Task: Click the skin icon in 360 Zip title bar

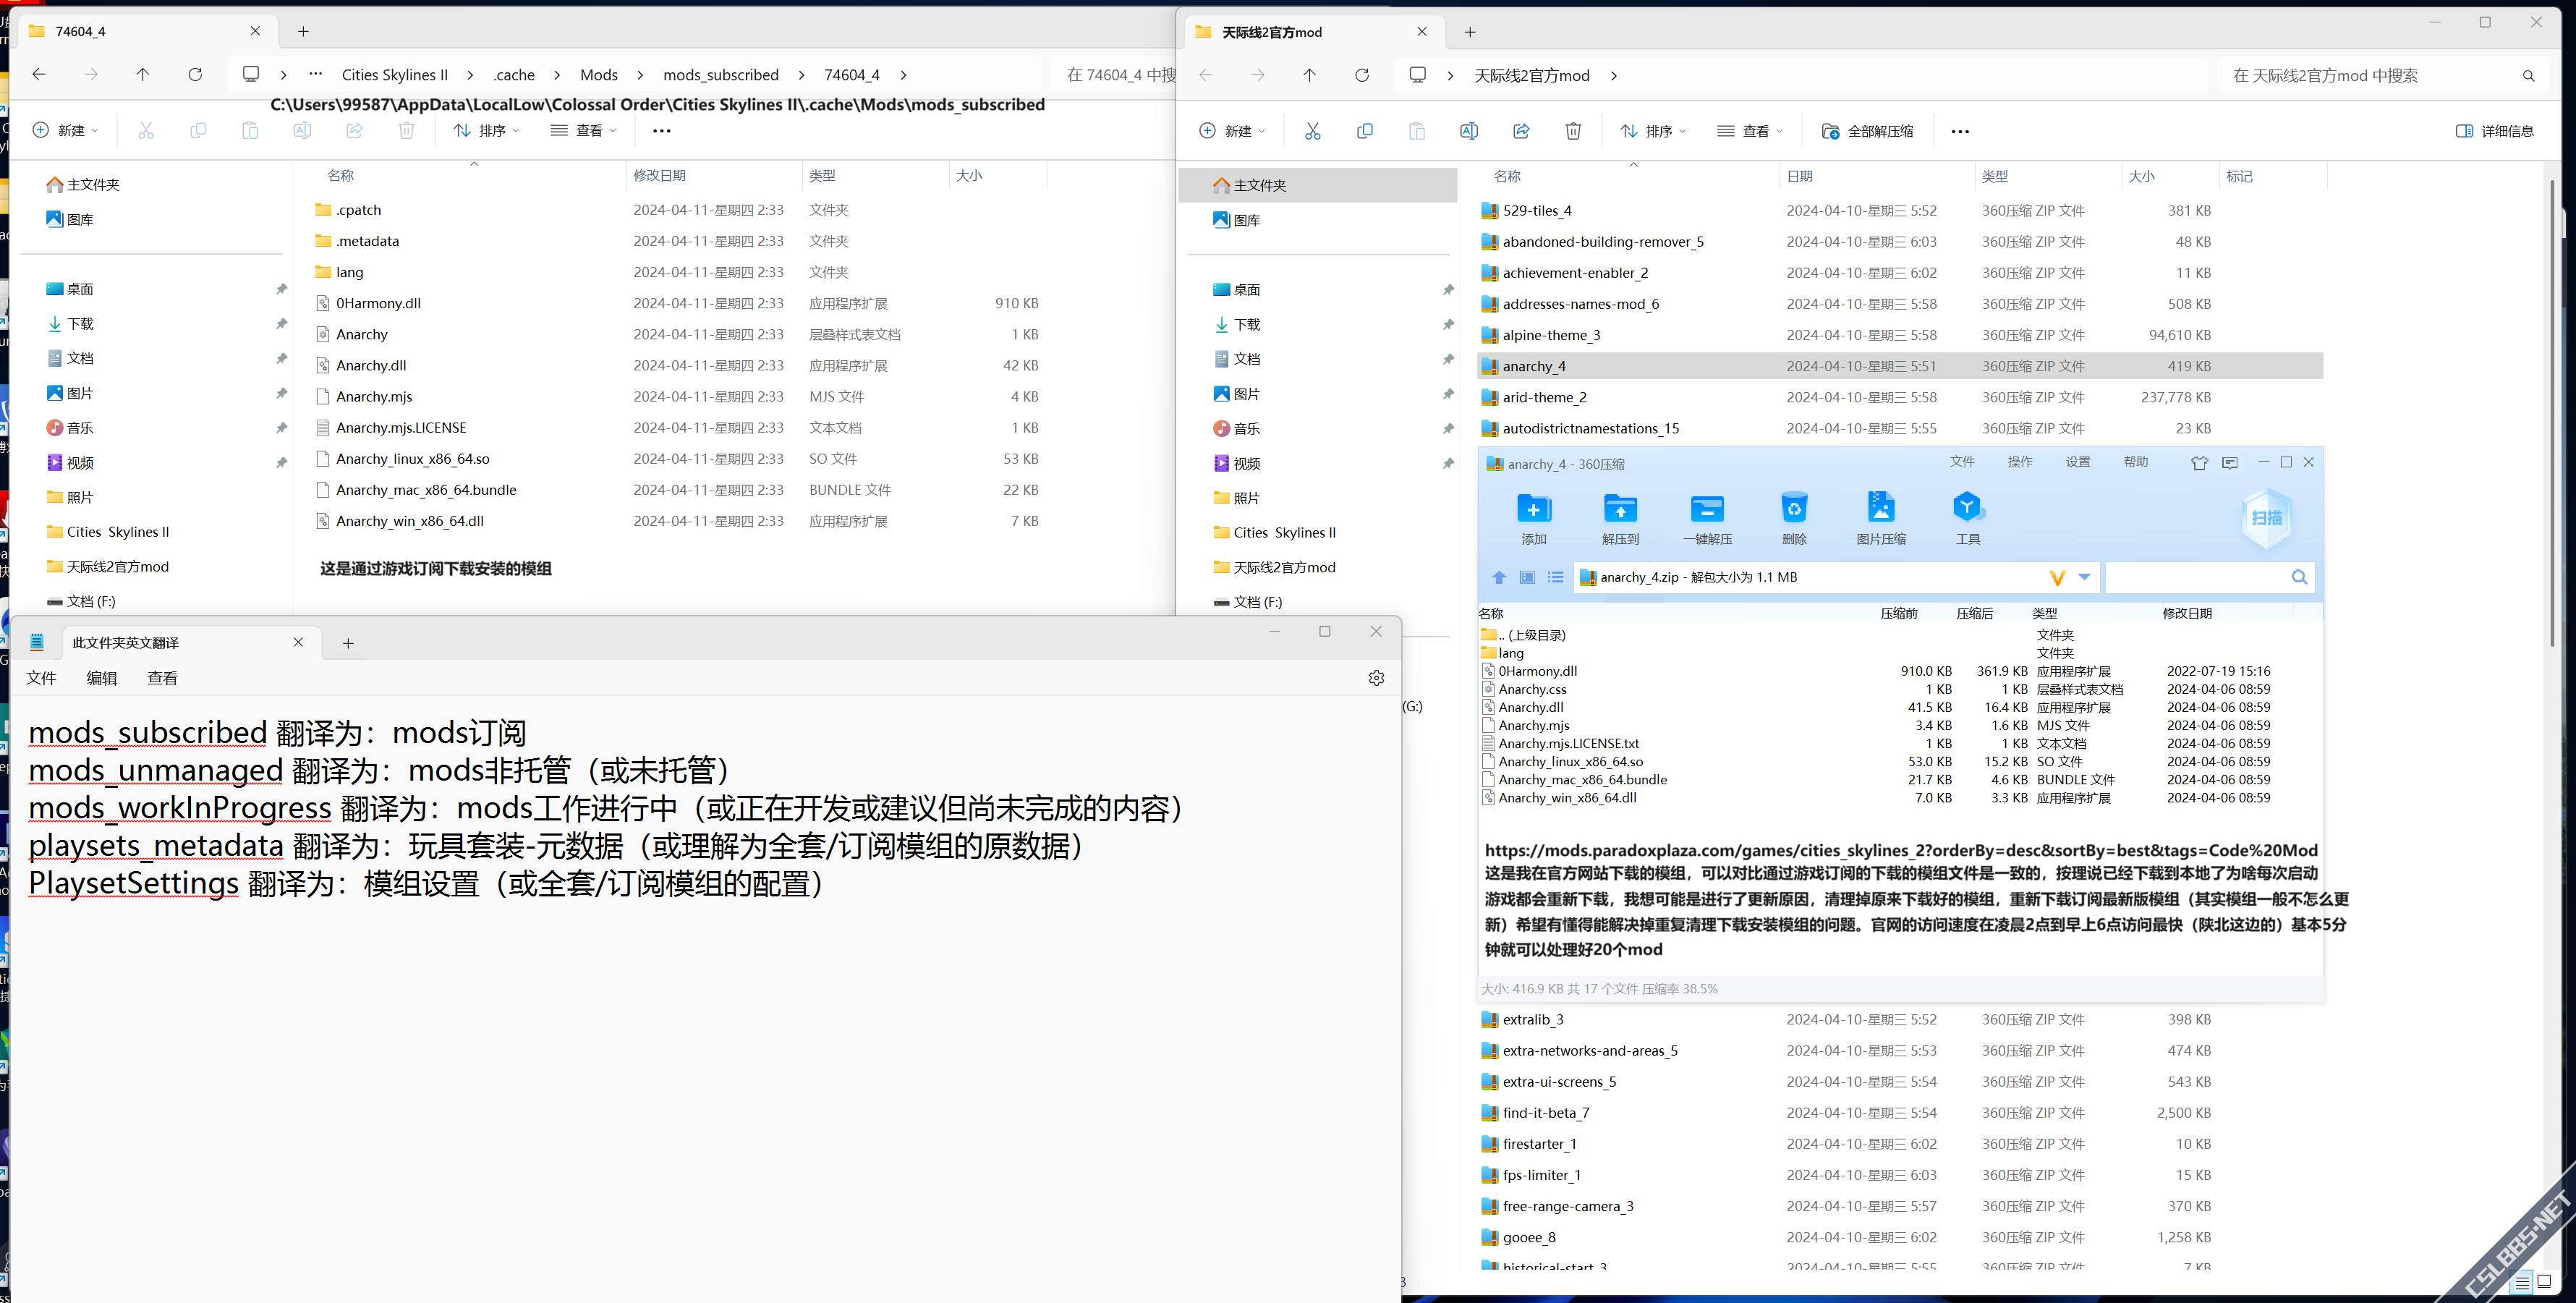Action: [2198, 463]
